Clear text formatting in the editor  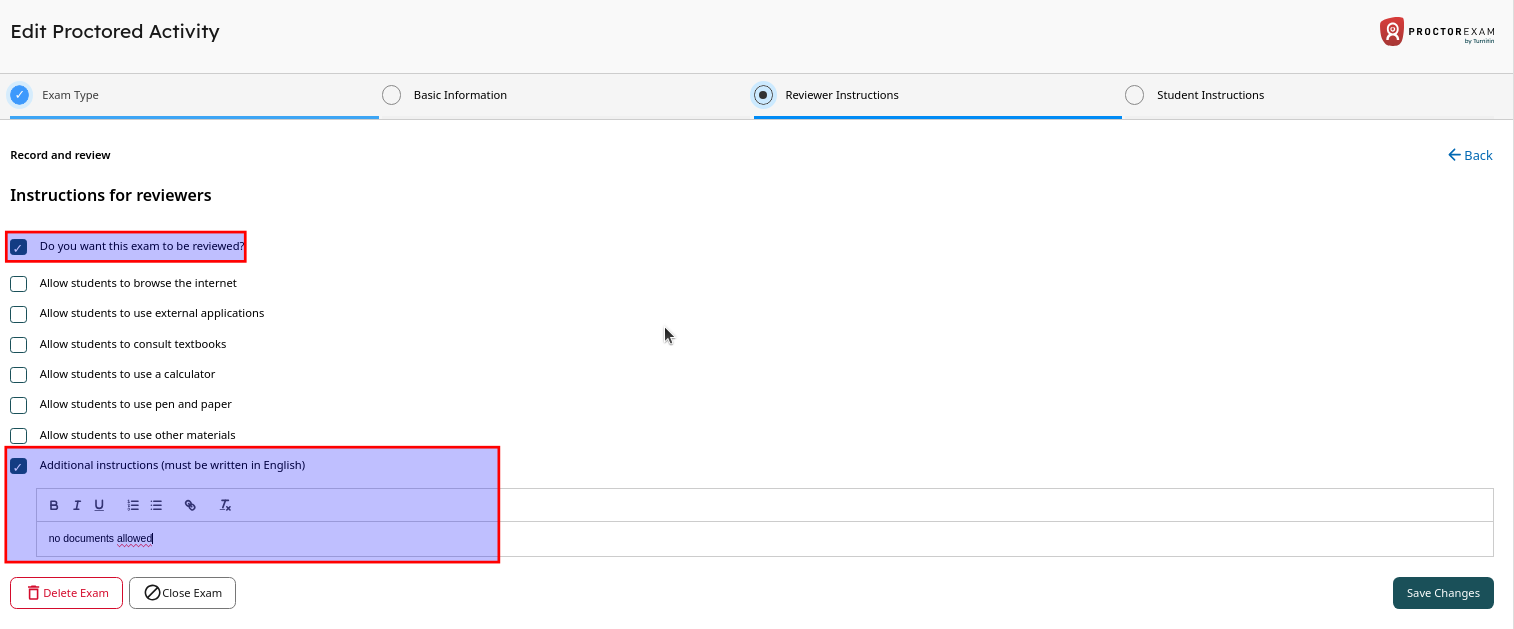click(226, 505)
